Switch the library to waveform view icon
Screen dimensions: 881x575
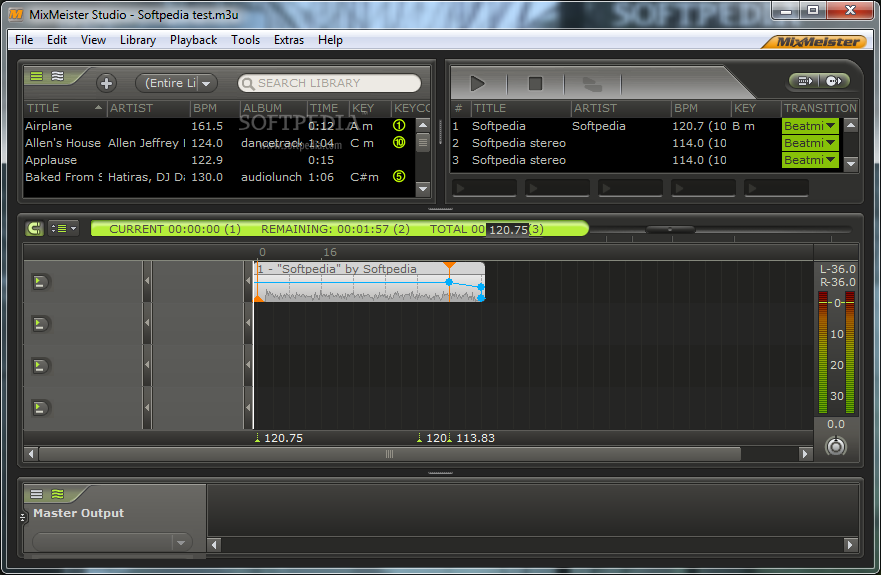click(57, 76)
